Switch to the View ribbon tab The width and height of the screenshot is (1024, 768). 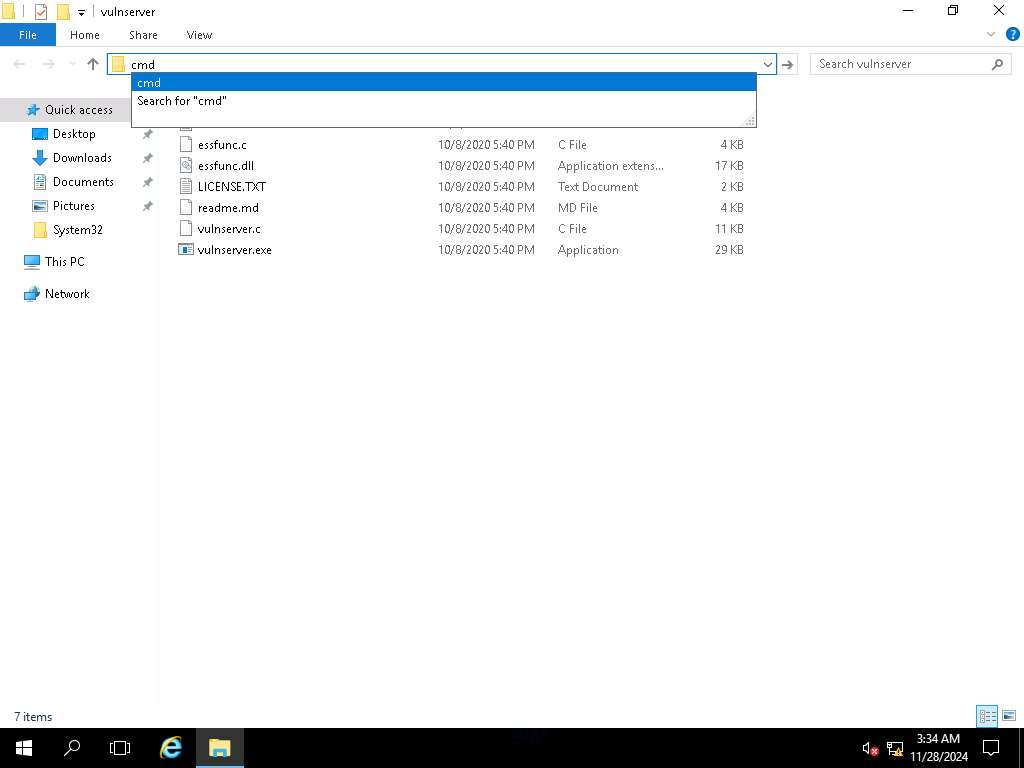[199, 35]
